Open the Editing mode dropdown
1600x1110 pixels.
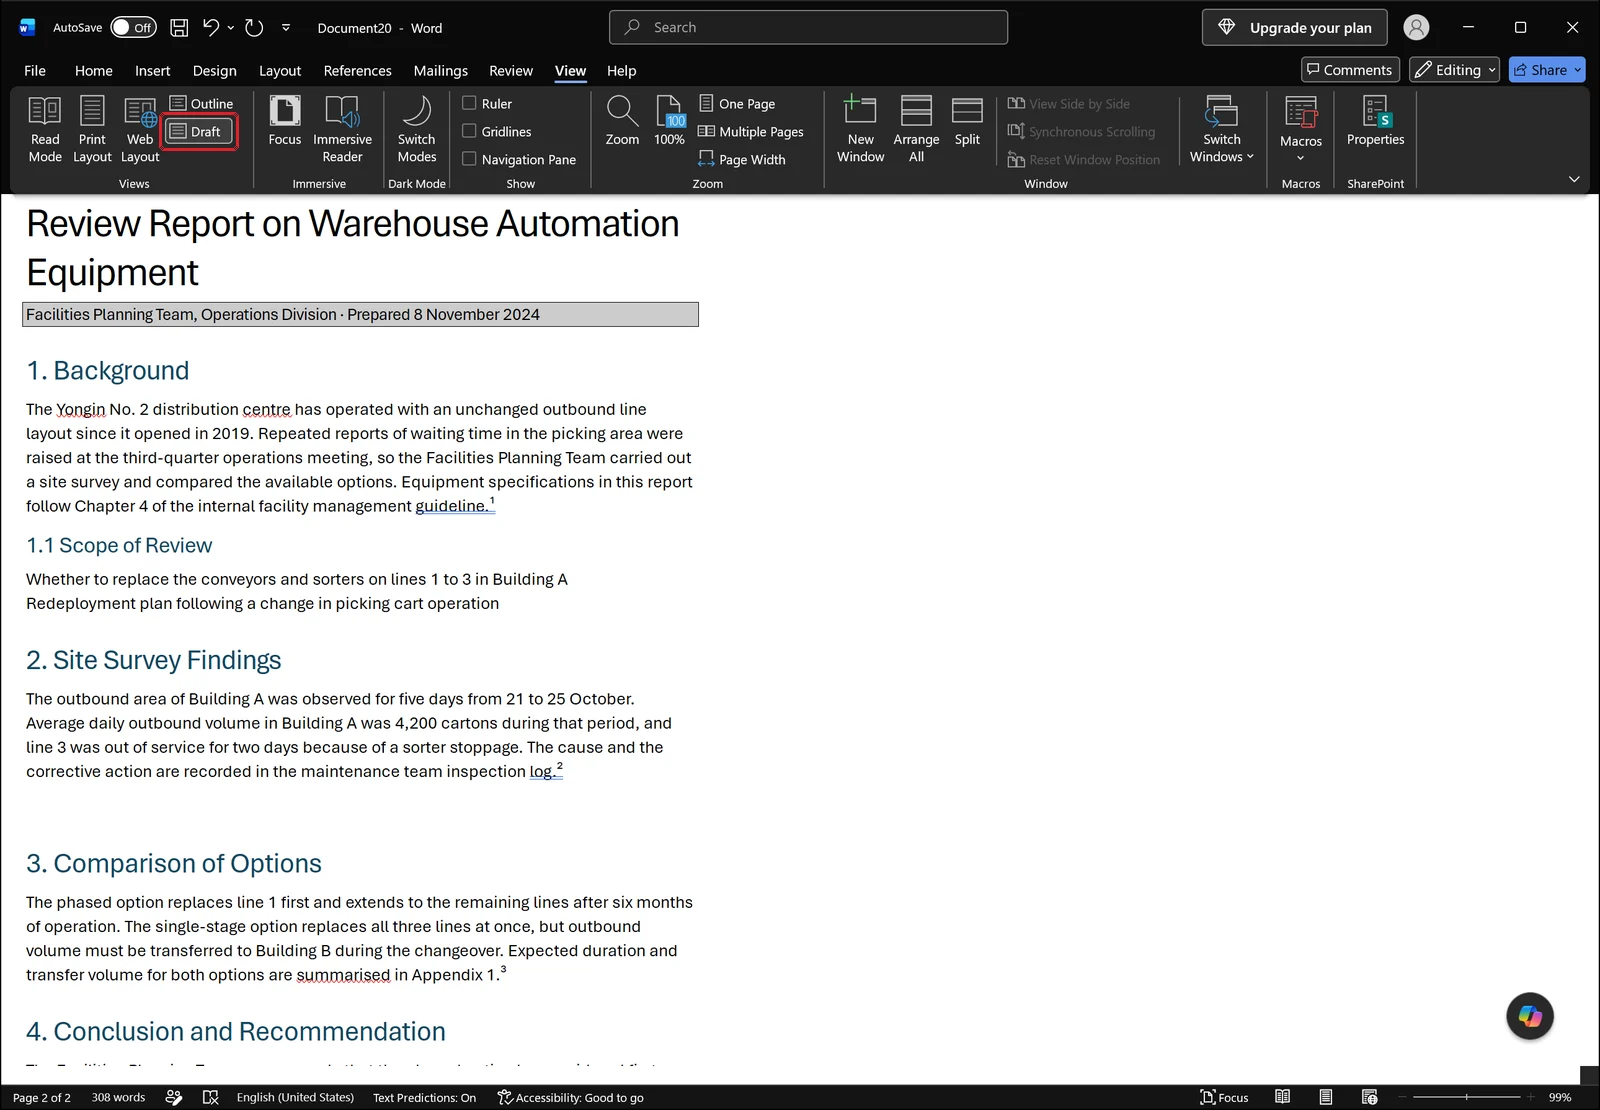1454,70
